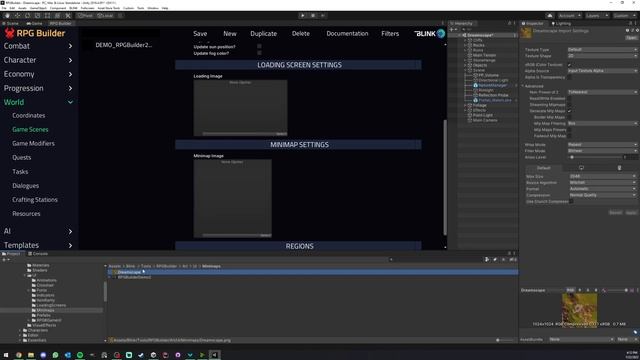This screenshot has width=640, height=360.
Task: Click the Save button
Action: 200,34
